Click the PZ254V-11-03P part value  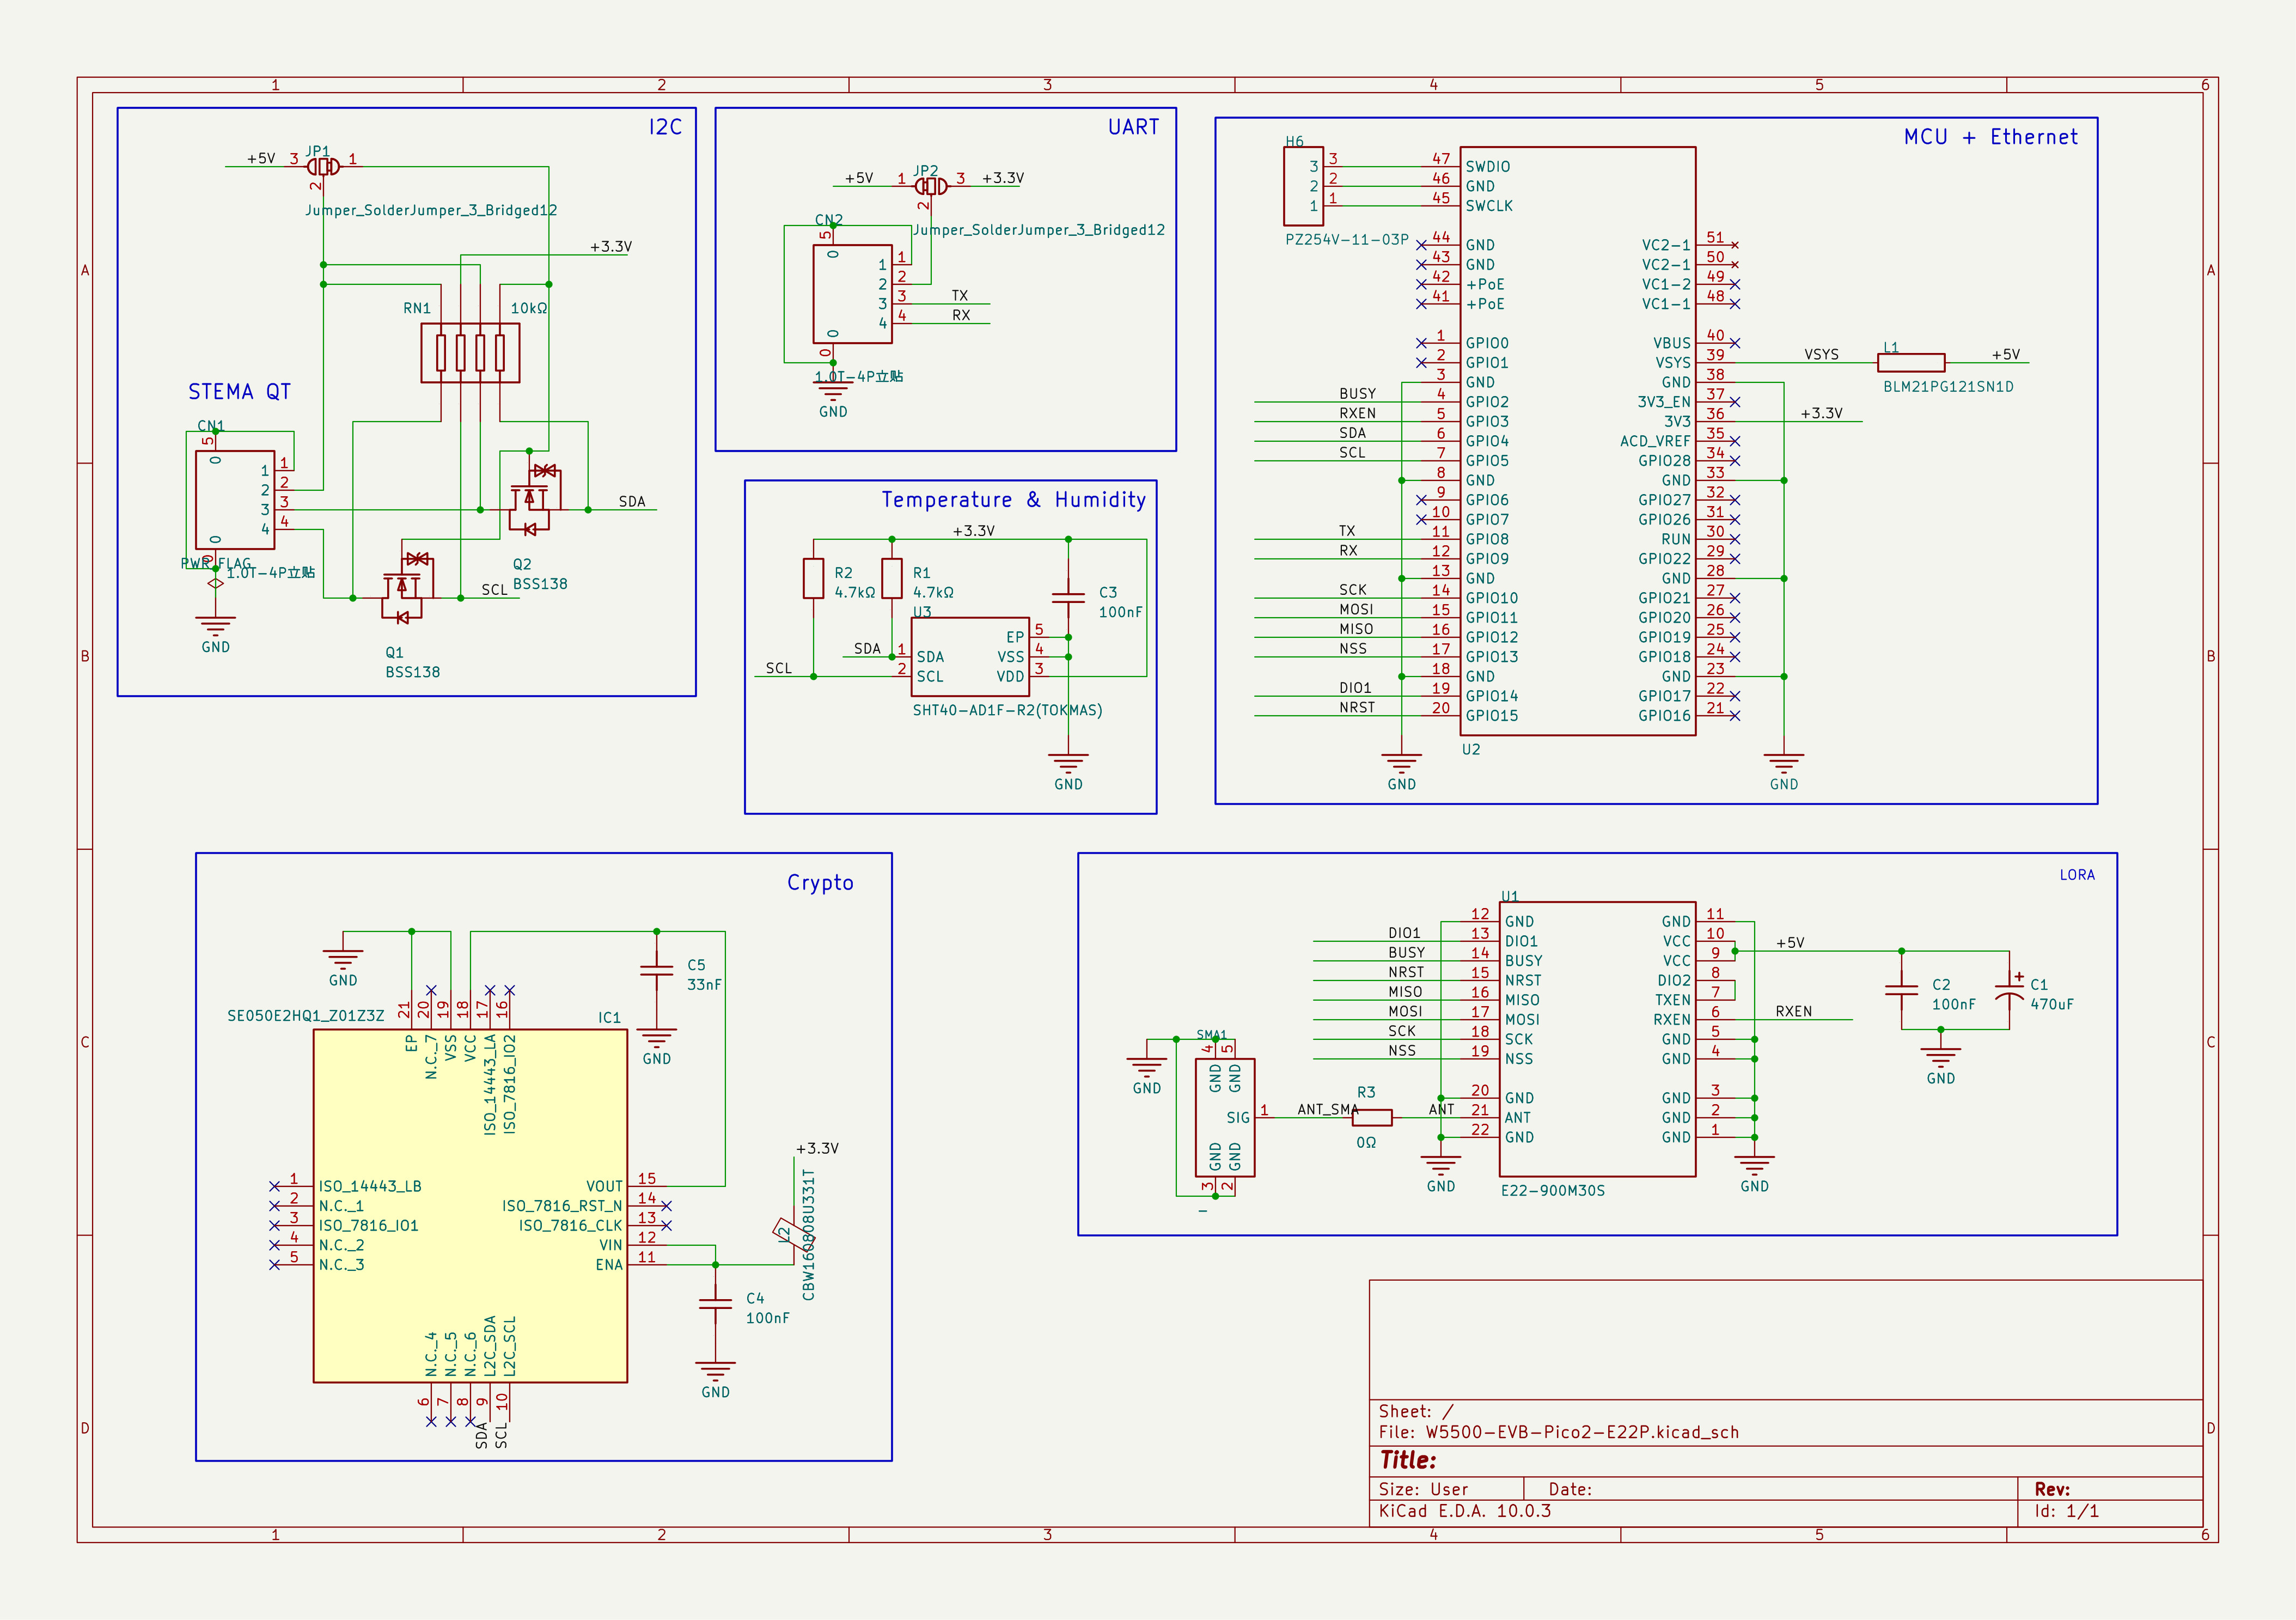tap(1346, 240)
